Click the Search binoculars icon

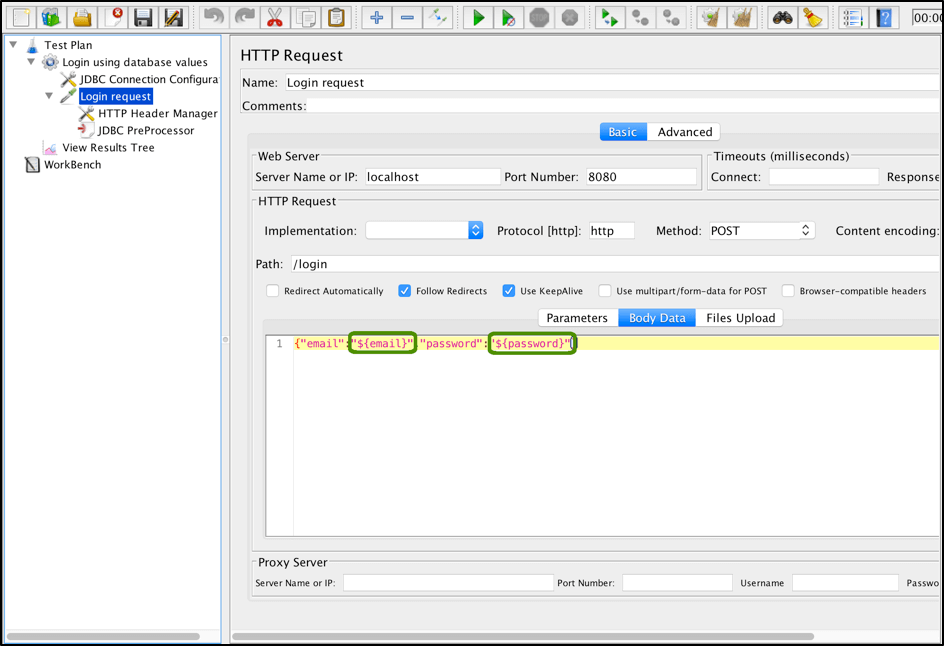[x=783, y=17]
